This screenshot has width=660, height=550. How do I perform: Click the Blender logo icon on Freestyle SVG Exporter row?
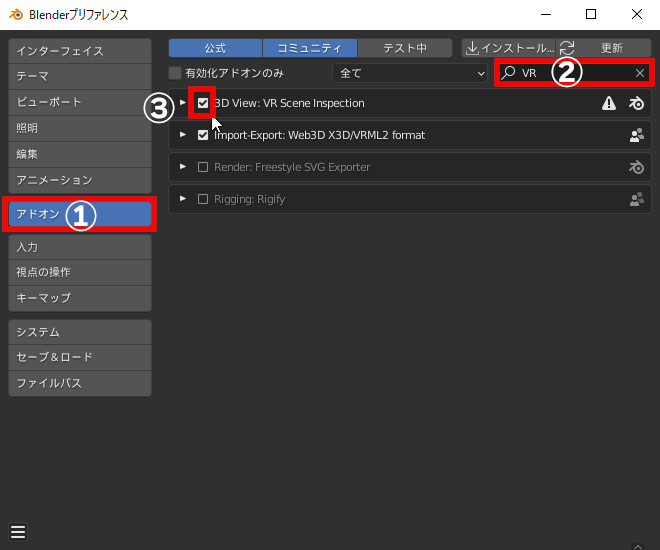tap(636, 167)
